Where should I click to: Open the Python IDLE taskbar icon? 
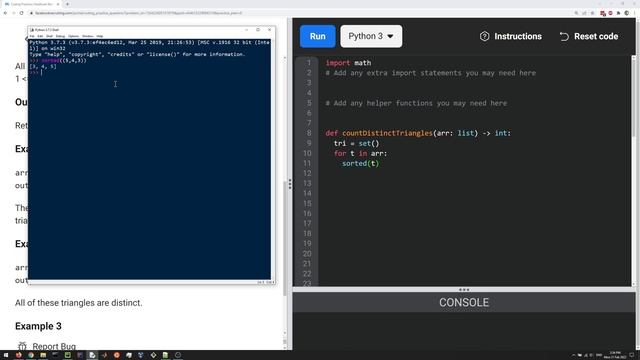point(92,355)
